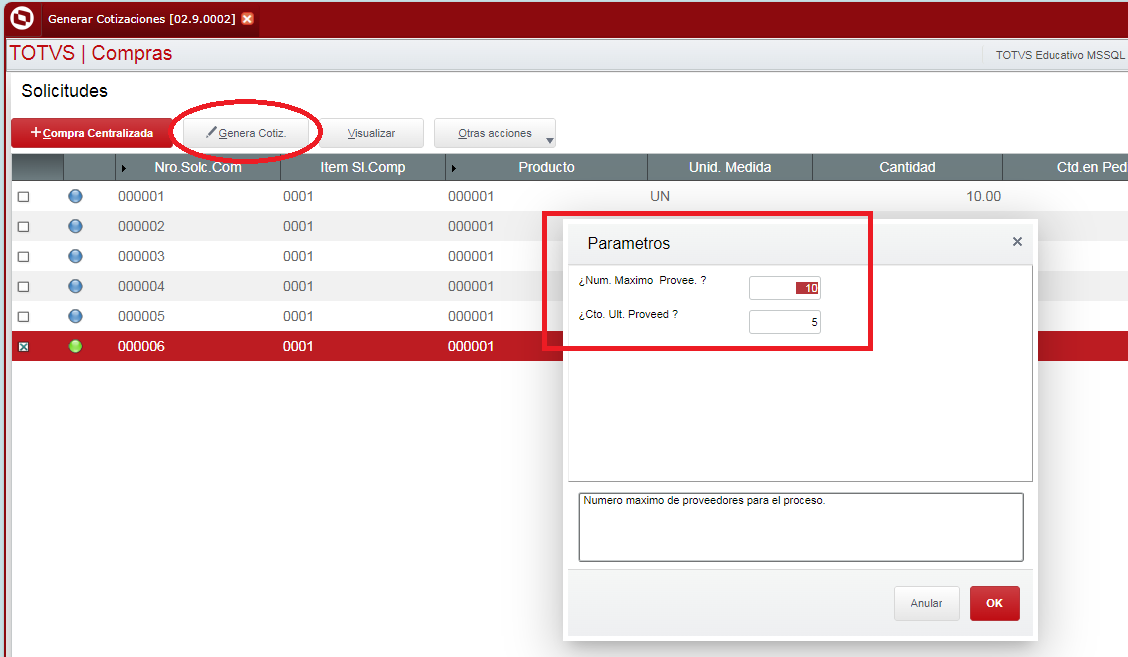Click the Cantidad column header
This screenshot has height=657, width=1128.
(x=907, y=167)
